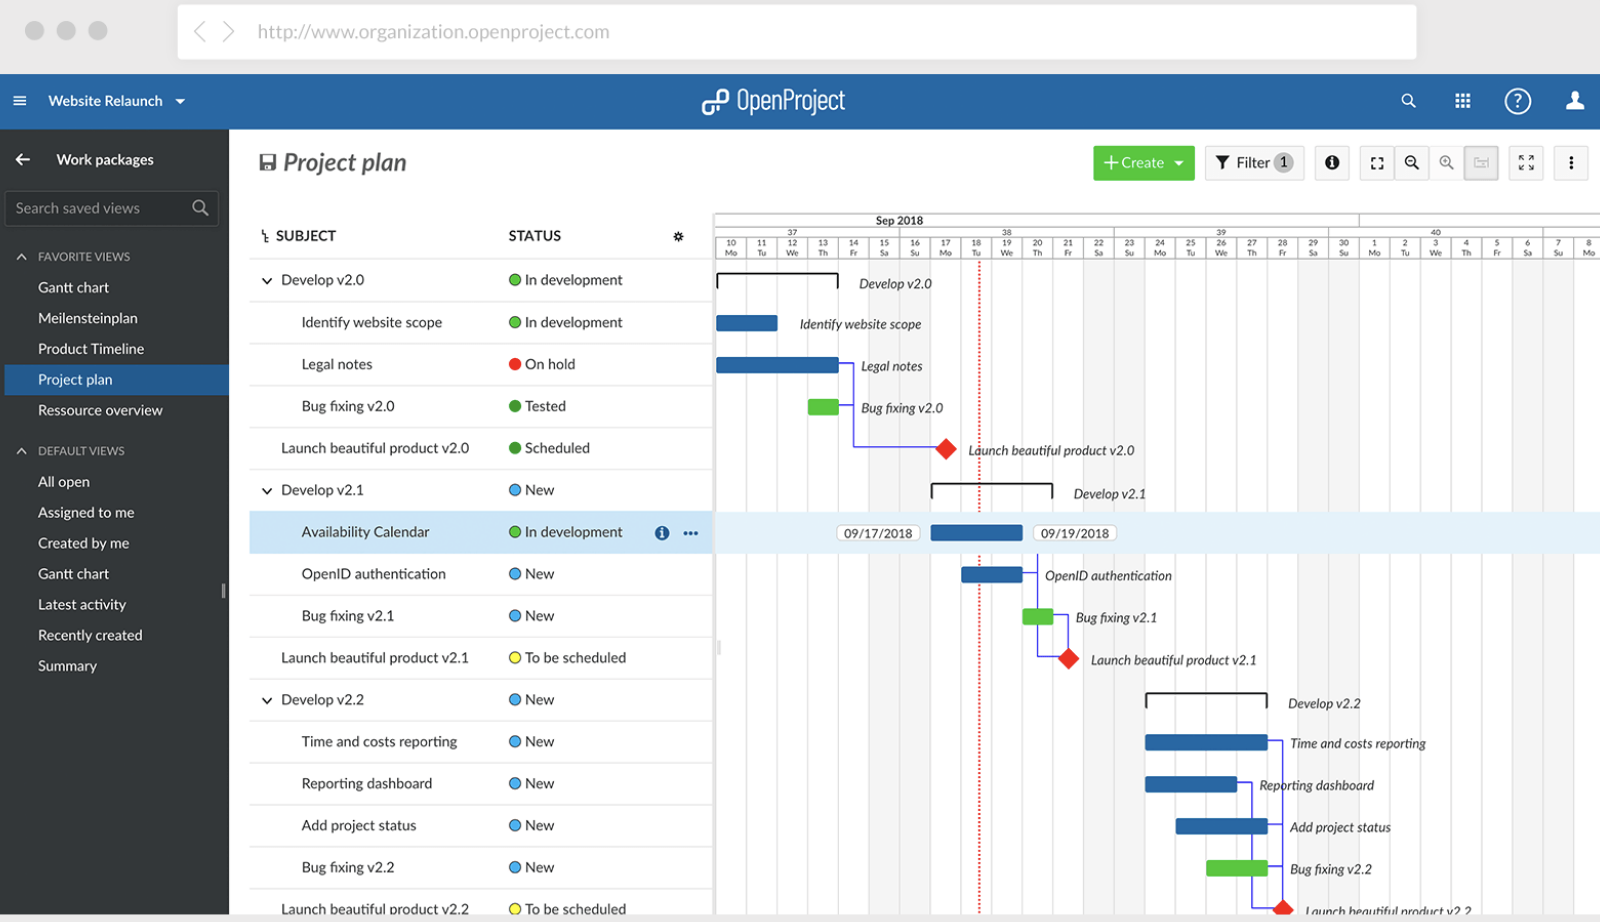This screenshot has height=922, width=1600.
Task: Click the green Bug fixing v2.0 bar
Action: tap(823, 407)
